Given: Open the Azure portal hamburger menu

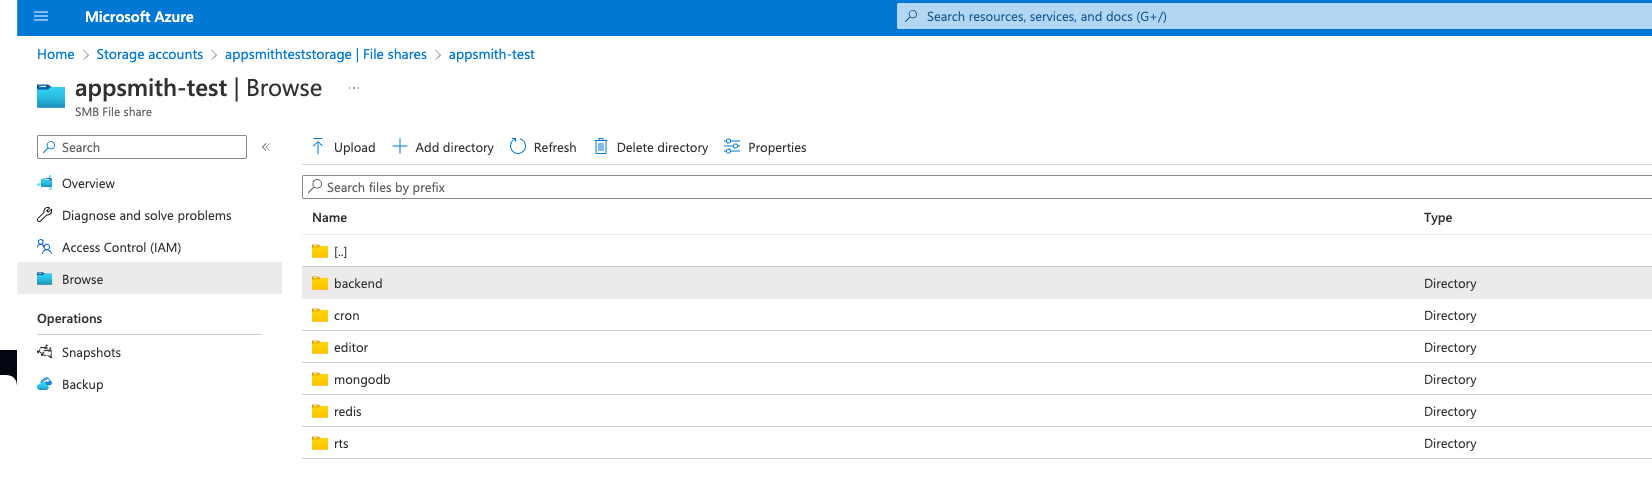Looking at the screenshot, I should (x=41, y=17).
